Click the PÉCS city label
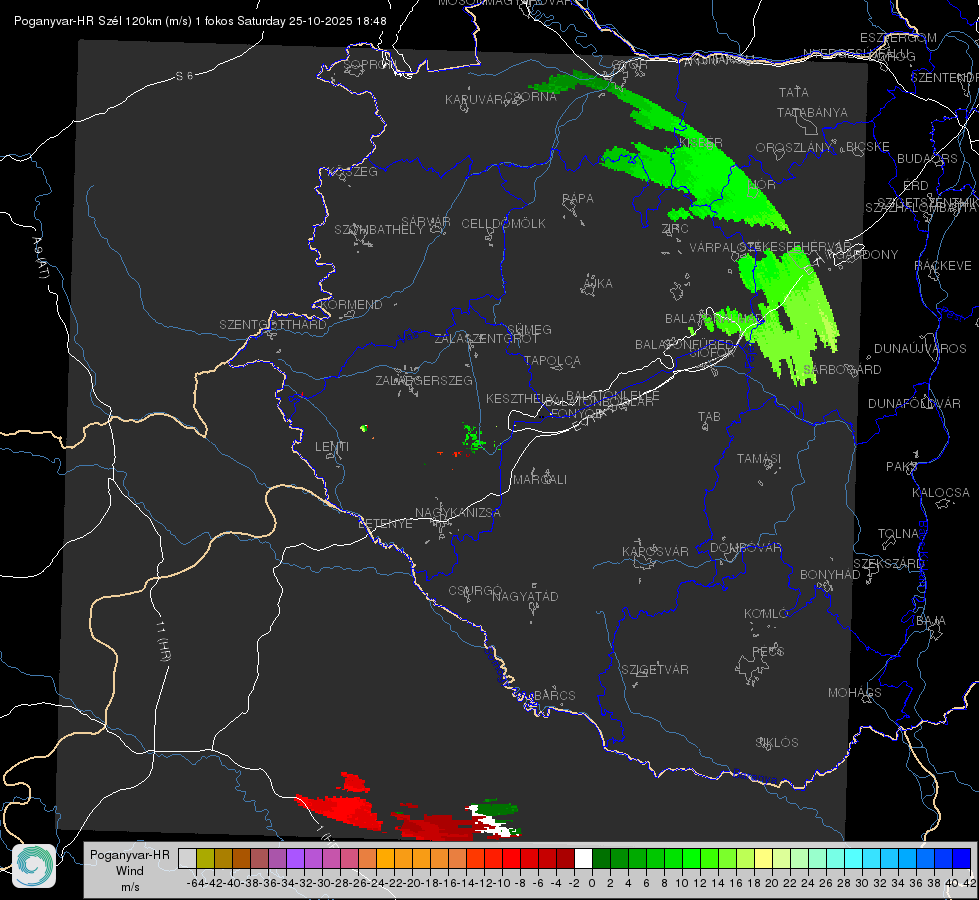979x900 pixels. (x=768, y=651)
